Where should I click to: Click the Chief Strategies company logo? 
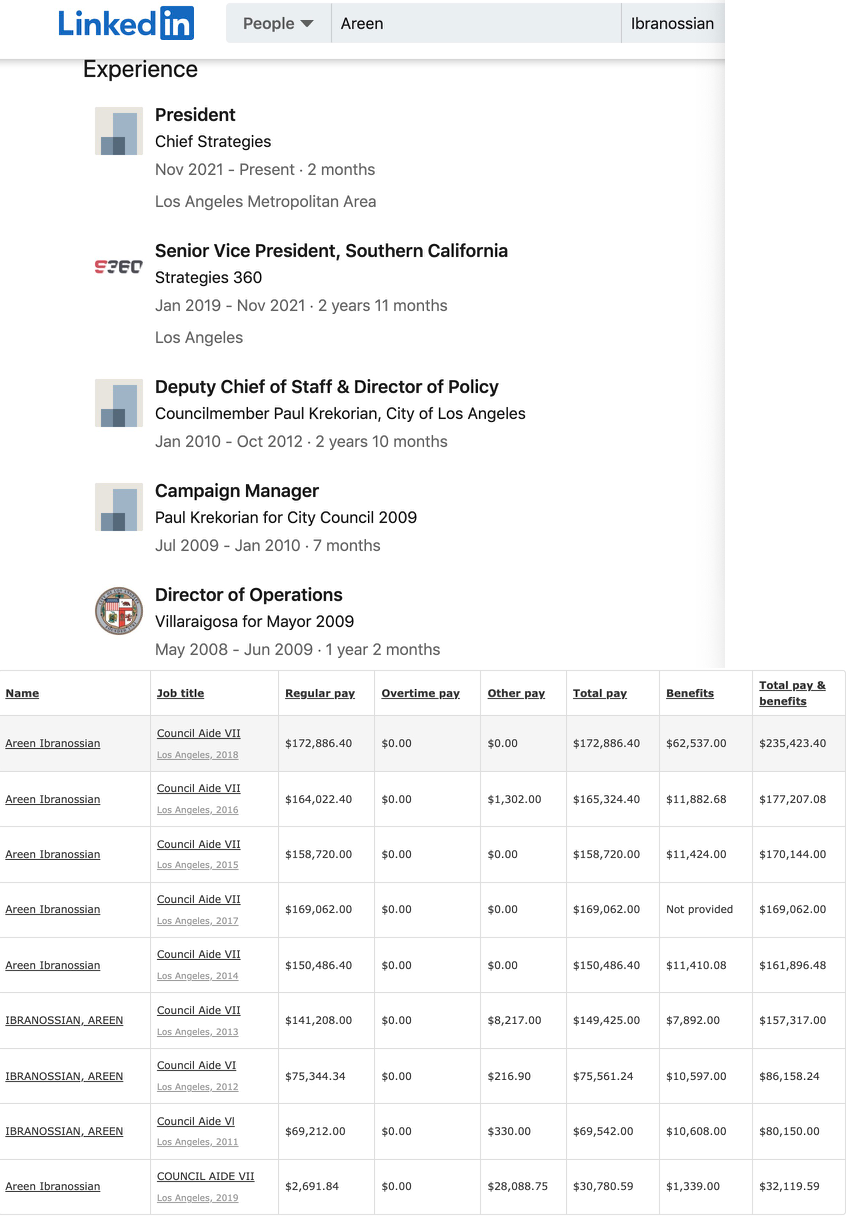tap(119, 132)
